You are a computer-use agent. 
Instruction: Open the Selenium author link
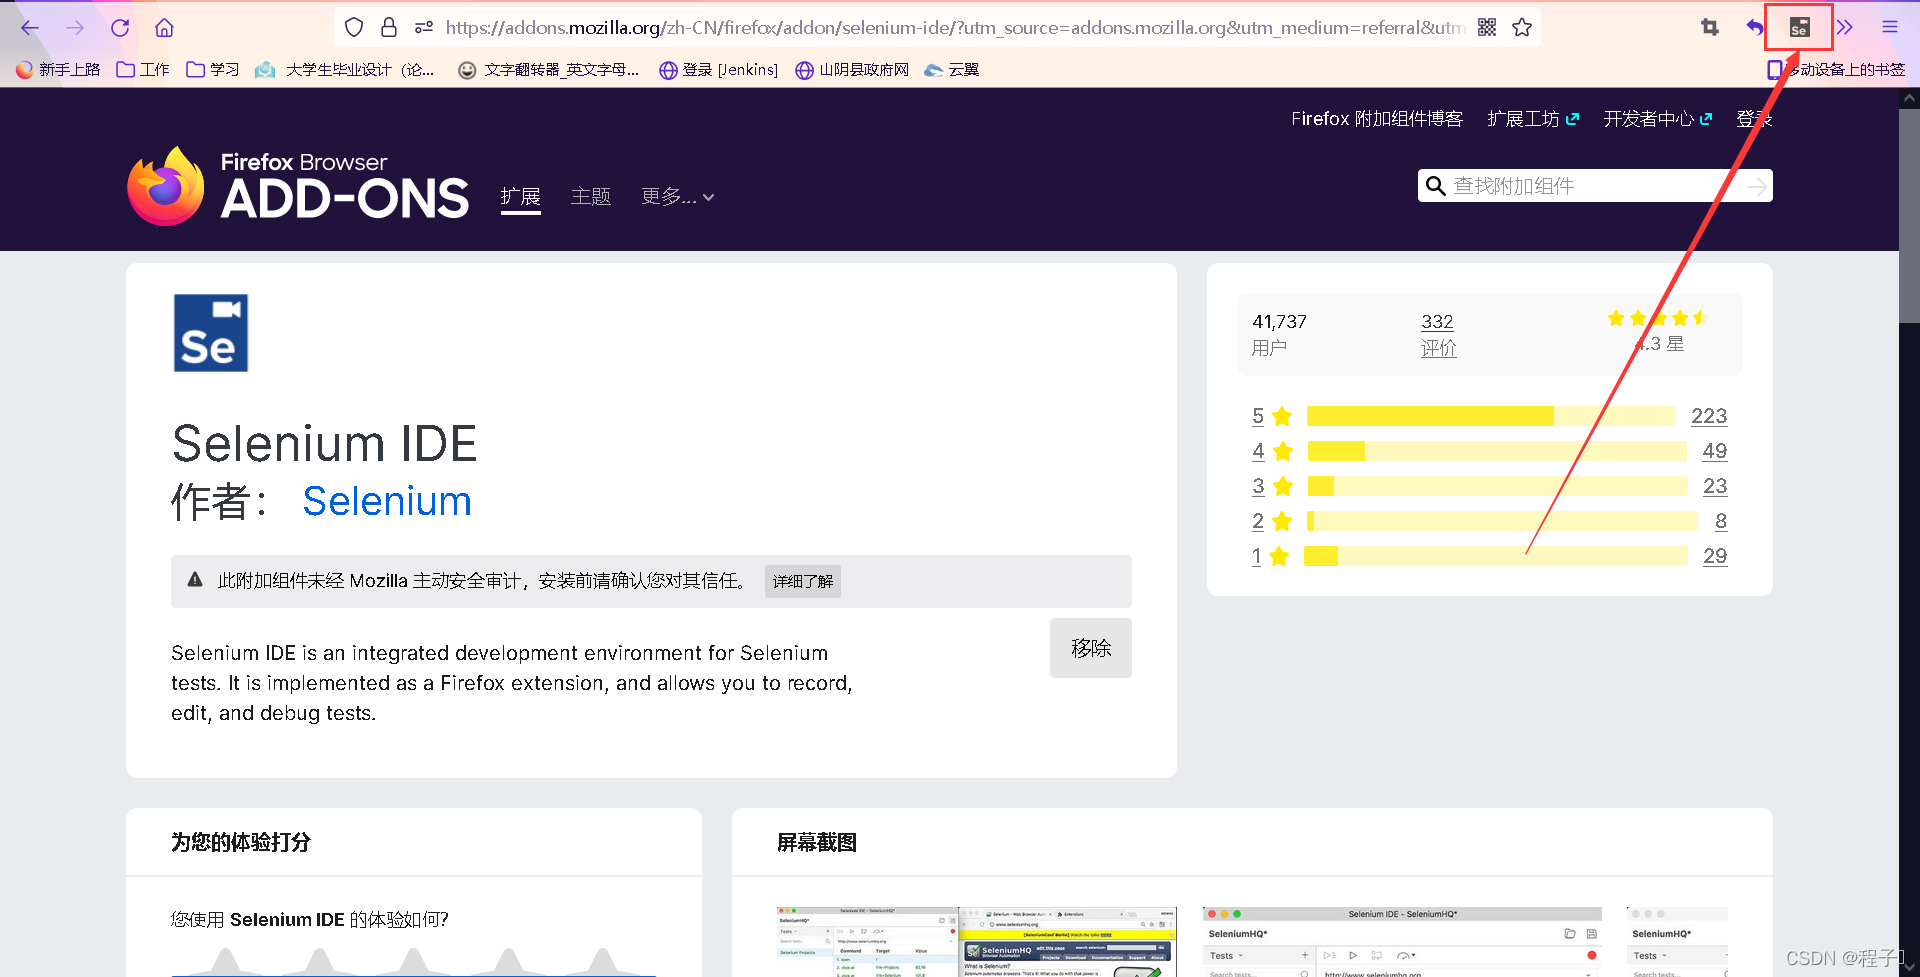(387, 501)
